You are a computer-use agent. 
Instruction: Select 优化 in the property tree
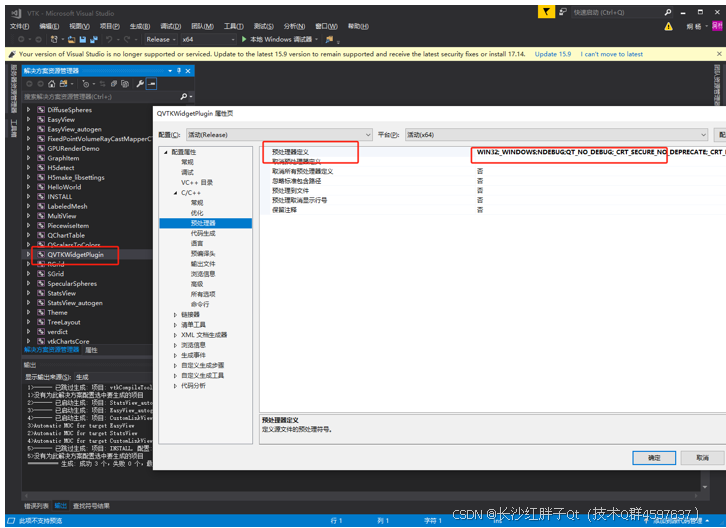click(x=197, y=213)
